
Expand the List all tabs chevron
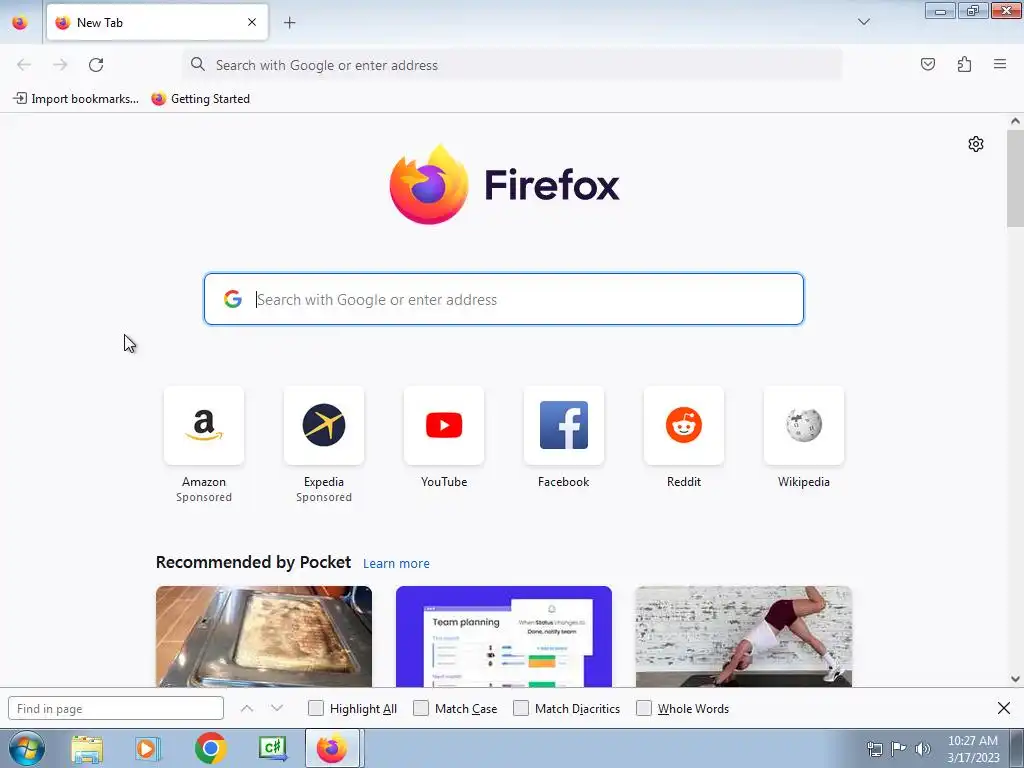863,22
